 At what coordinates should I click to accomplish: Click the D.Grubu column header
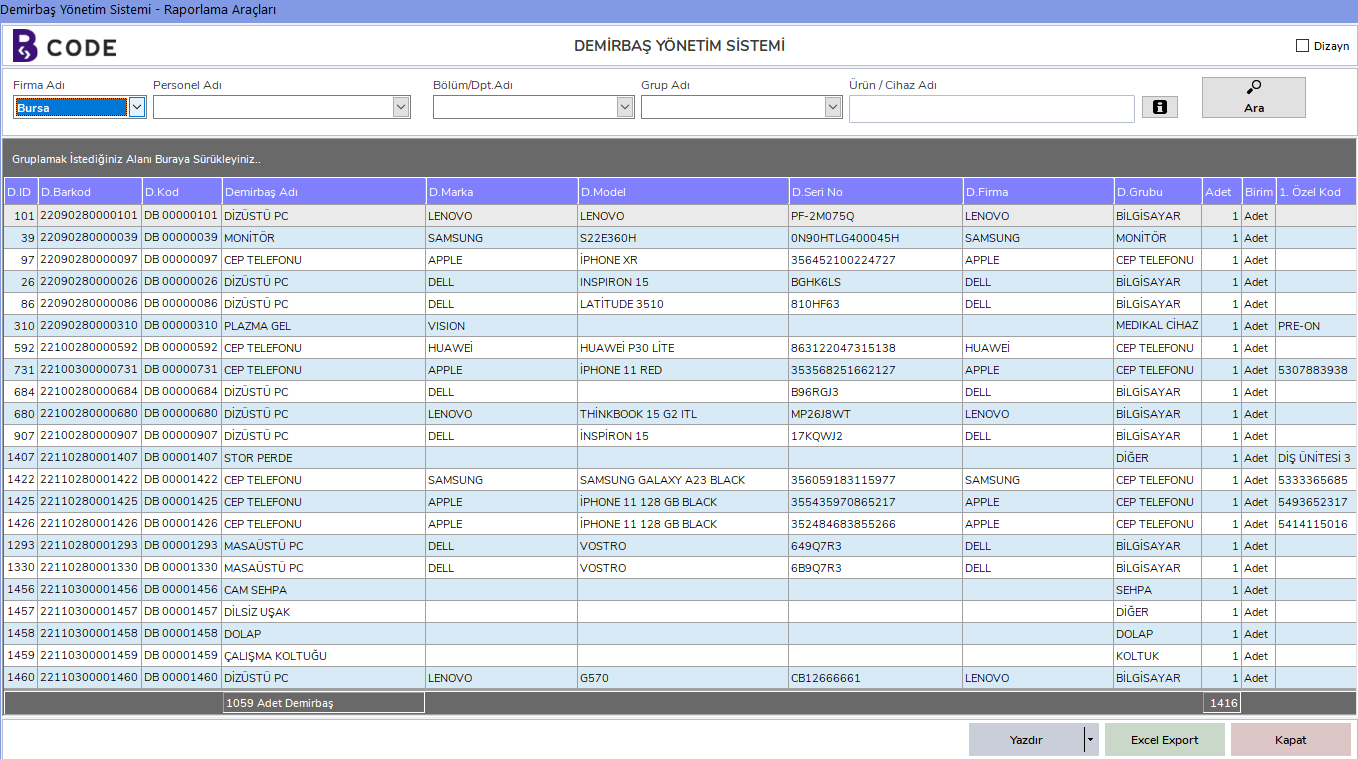pos(1158,192)
